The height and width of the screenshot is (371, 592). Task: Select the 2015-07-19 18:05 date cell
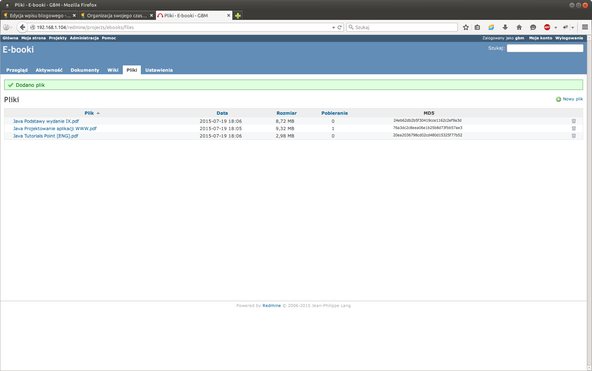pyautogui.click(x=221, y=128)
